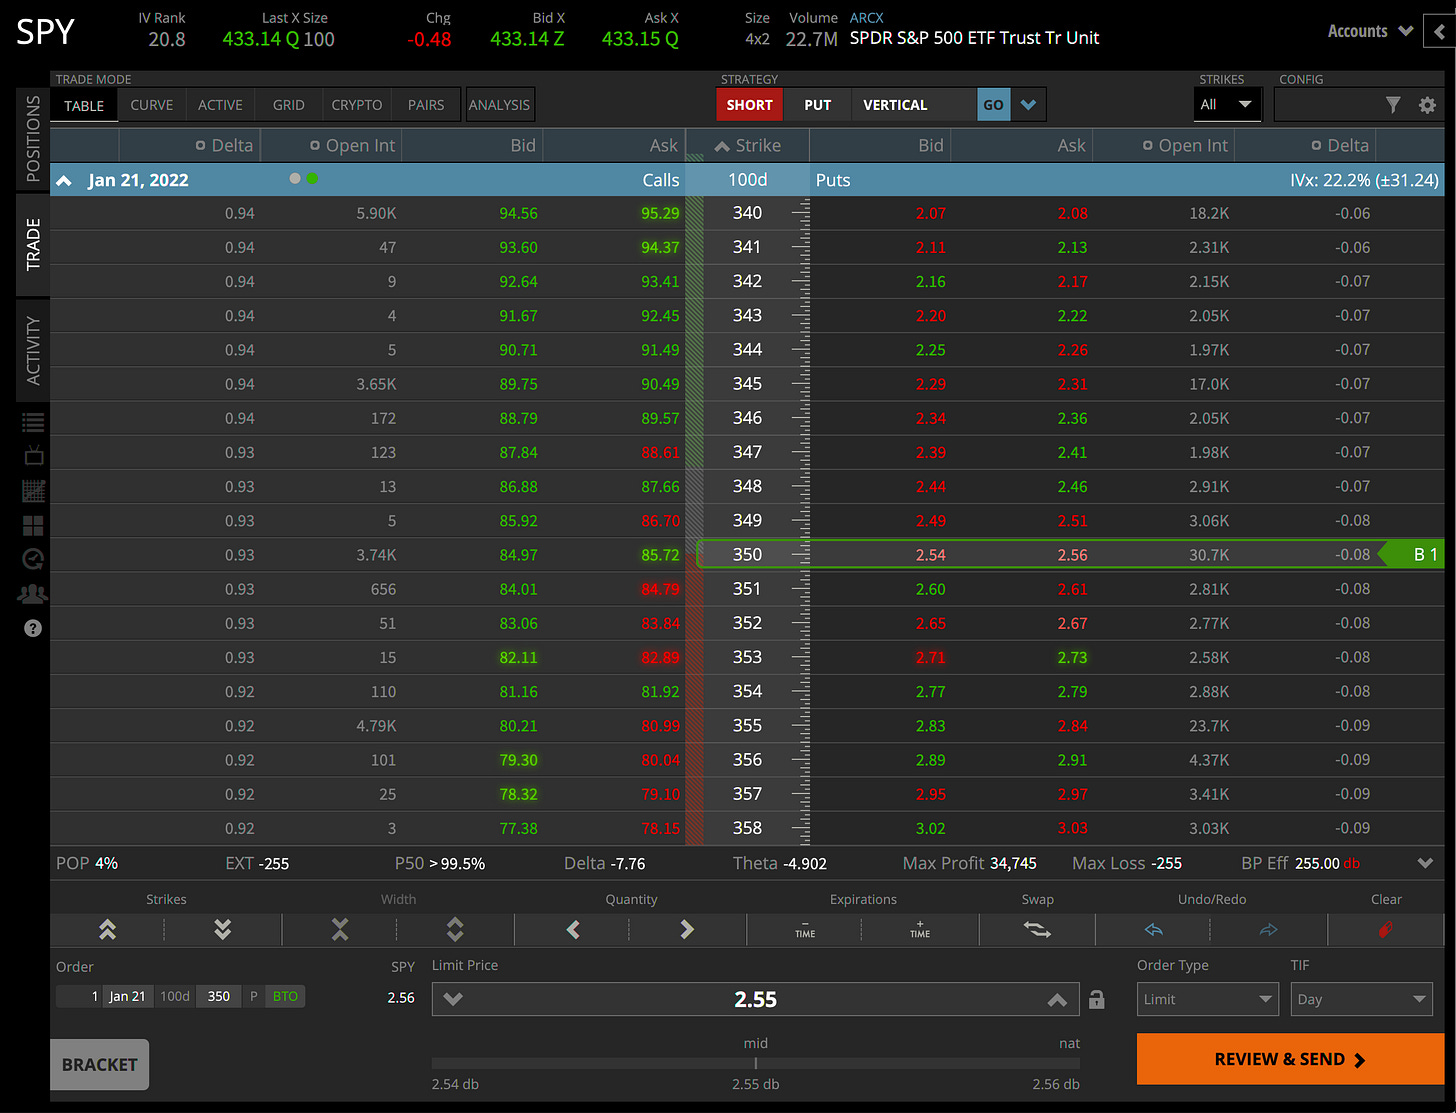Click the Undo arrow icon
Screen dimensions: 1456x1113
click(1154, 930)
